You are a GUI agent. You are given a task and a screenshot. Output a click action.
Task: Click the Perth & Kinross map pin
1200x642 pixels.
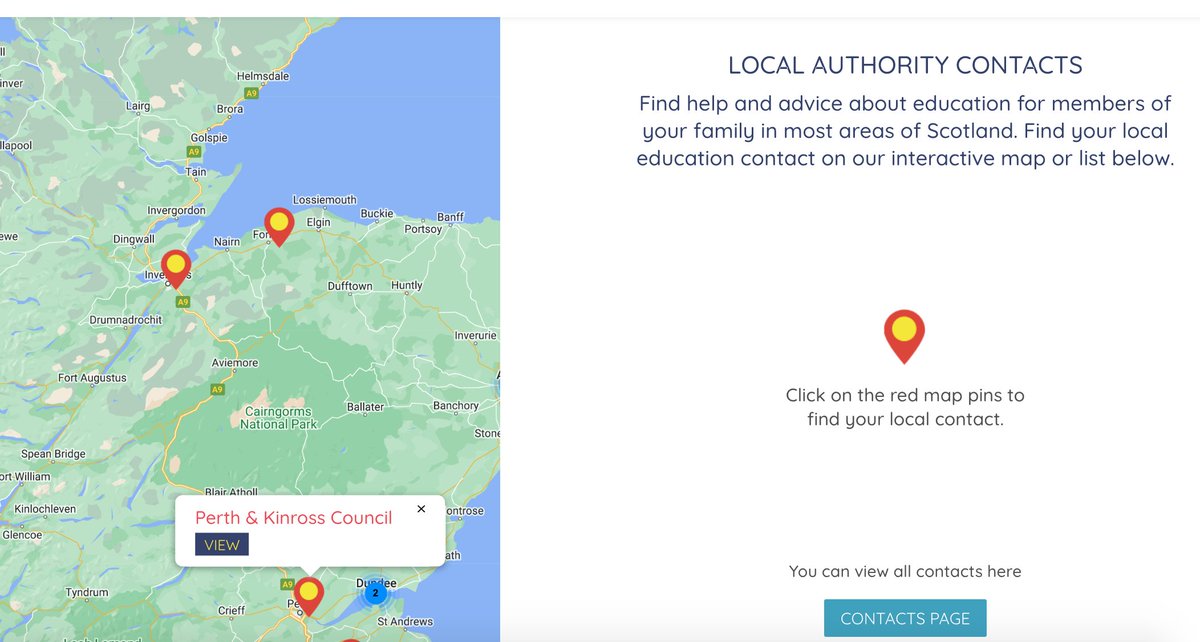click(307, 592)
